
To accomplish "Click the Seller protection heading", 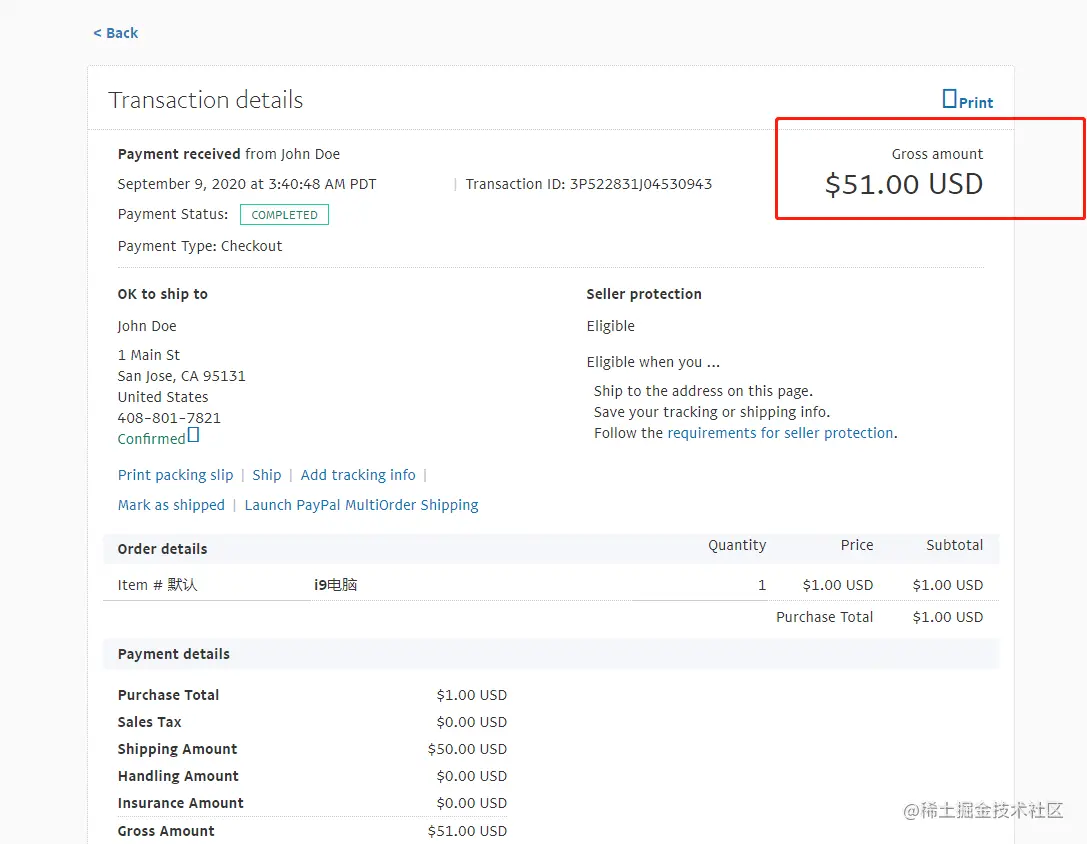I will point(644,294).
